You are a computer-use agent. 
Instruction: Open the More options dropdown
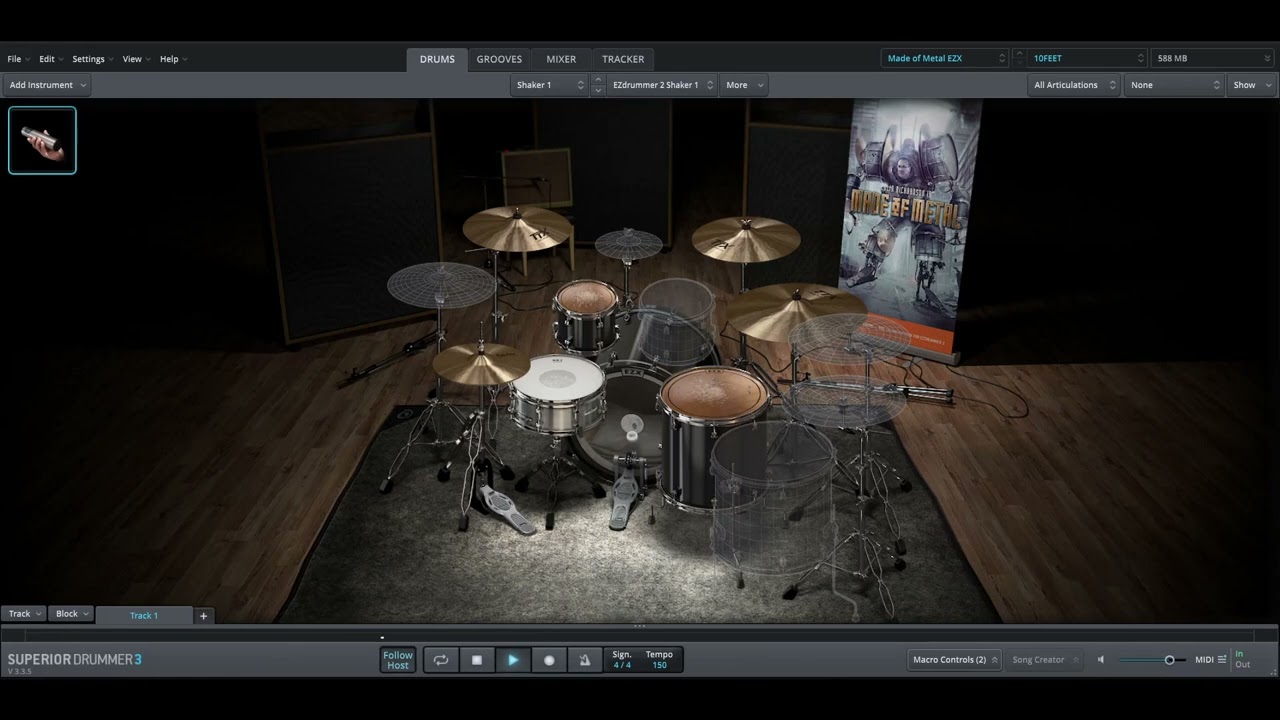tap(744, 85)
